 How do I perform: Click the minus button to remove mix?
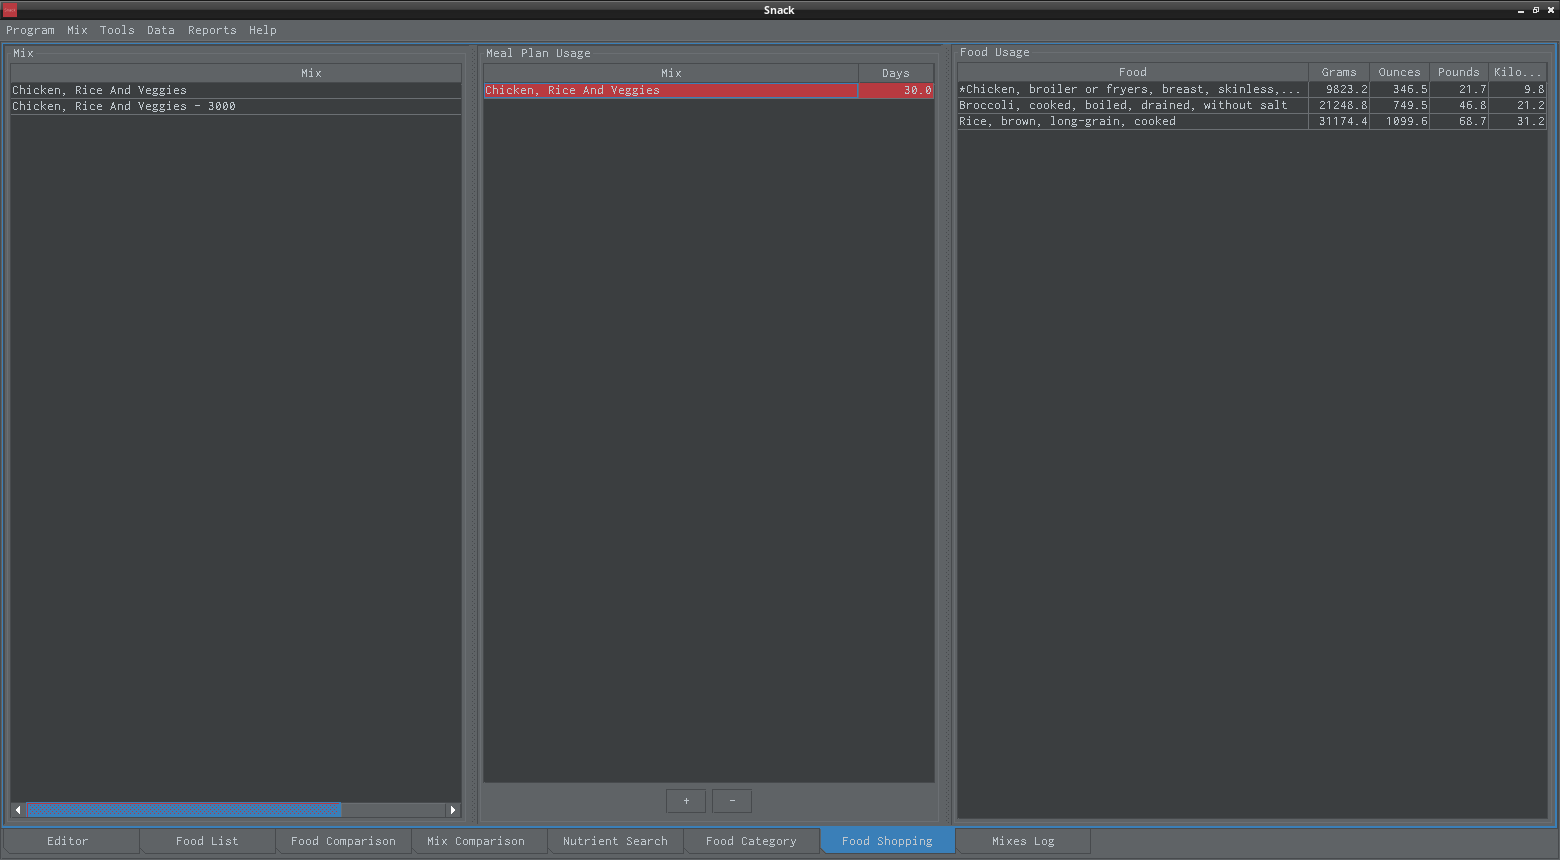(732, 801)
